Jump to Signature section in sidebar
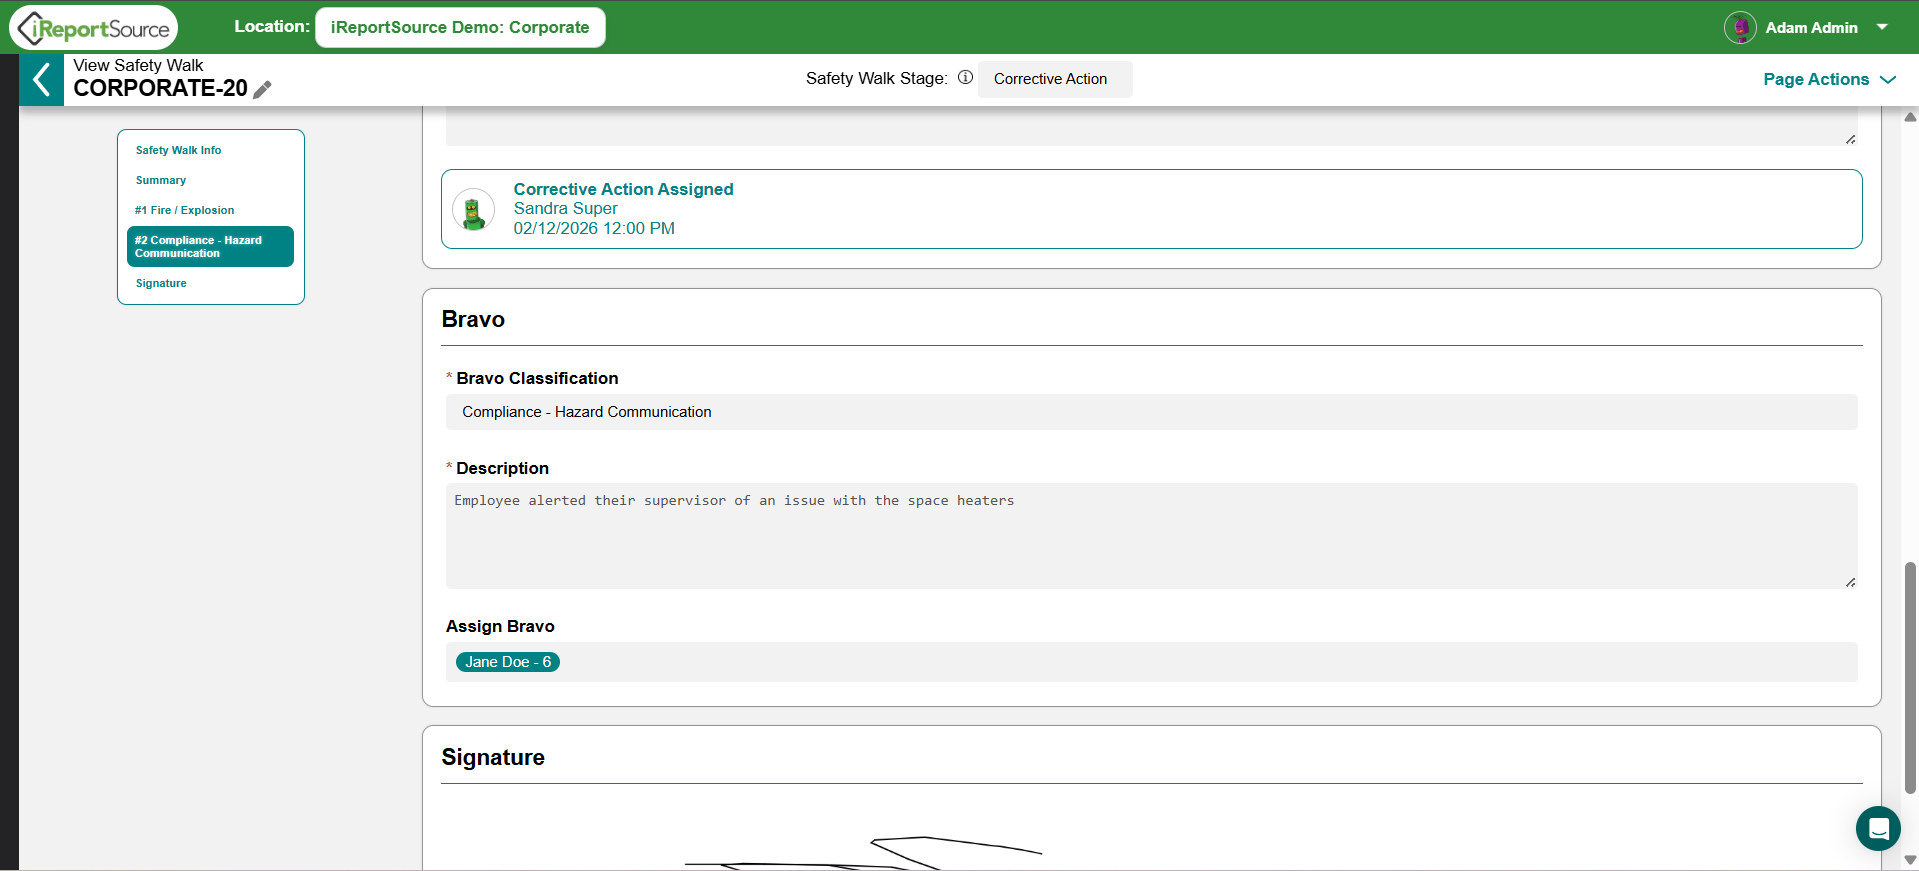 click(161, 283)
